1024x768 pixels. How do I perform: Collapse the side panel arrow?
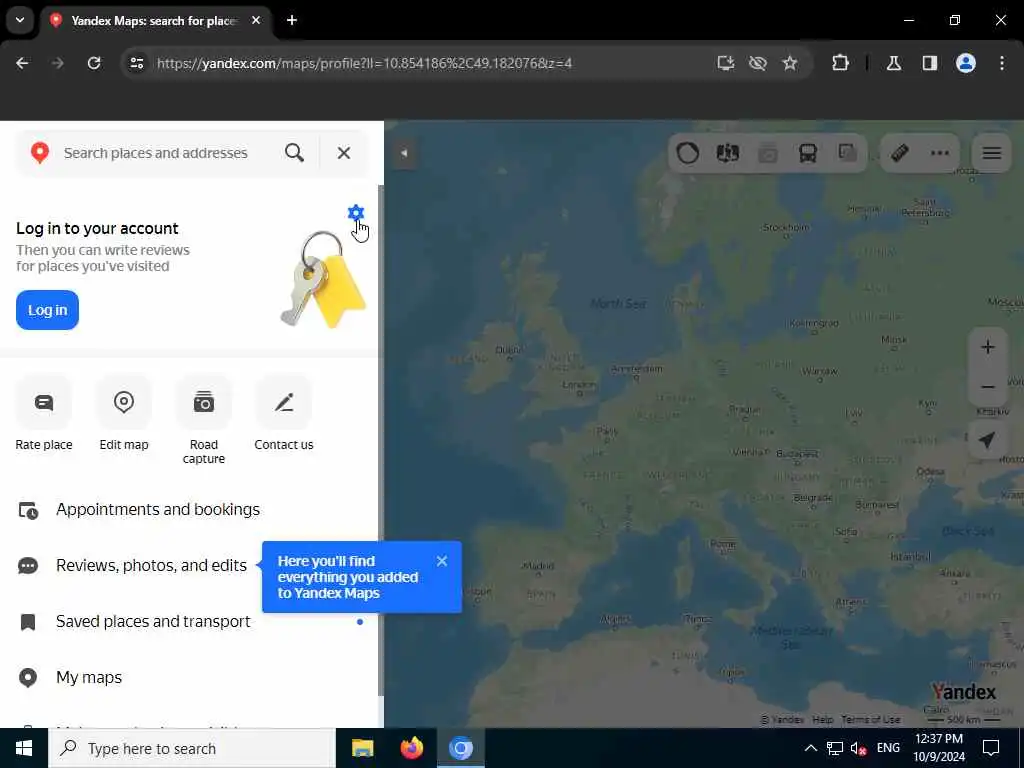click(x=404, y=153)
